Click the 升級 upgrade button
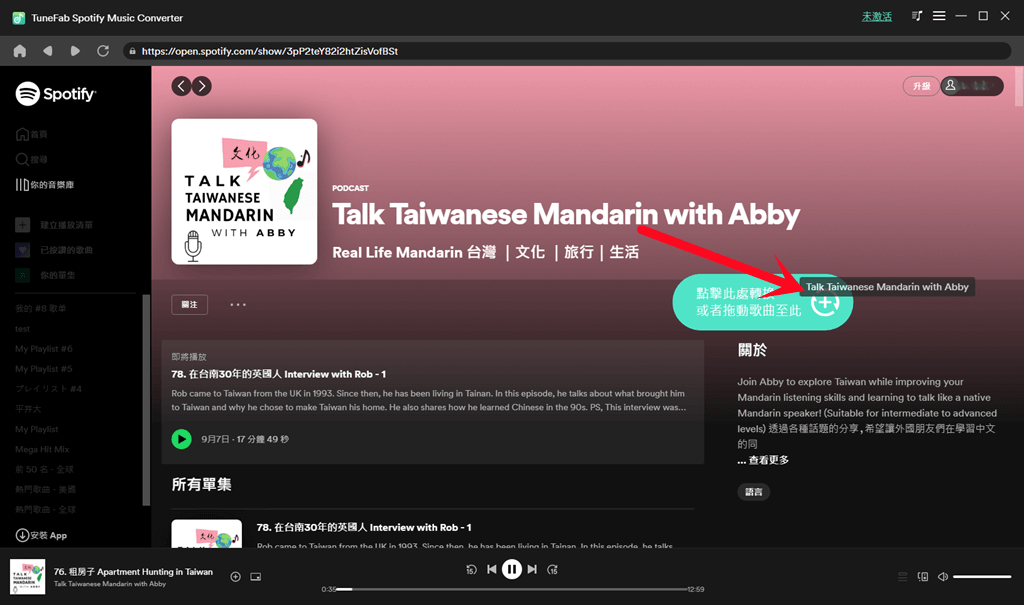Screen dimensions: 1024x605 (921, 86)
